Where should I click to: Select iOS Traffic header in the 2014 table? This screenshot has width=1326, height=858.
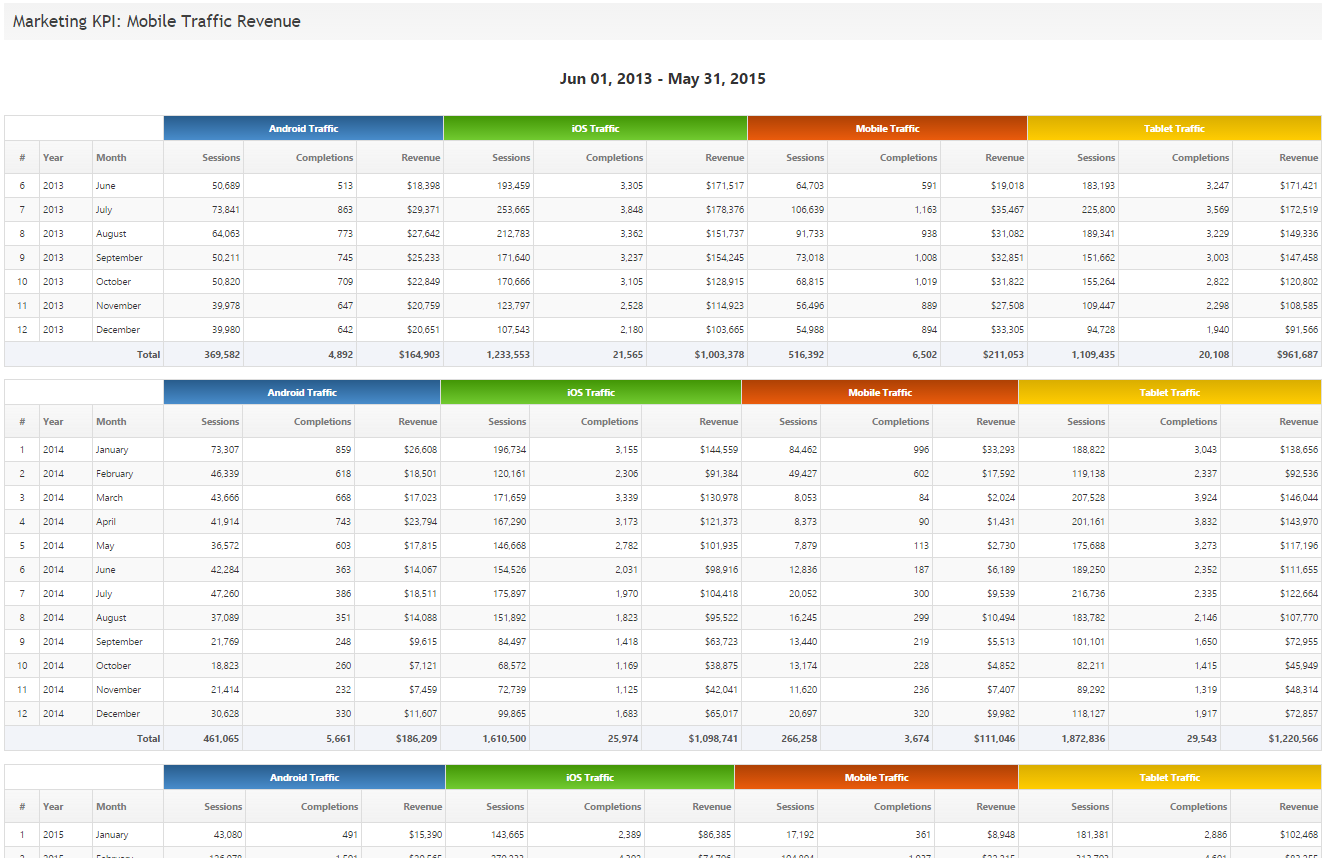pyautogui.click(x=591, y=393)
